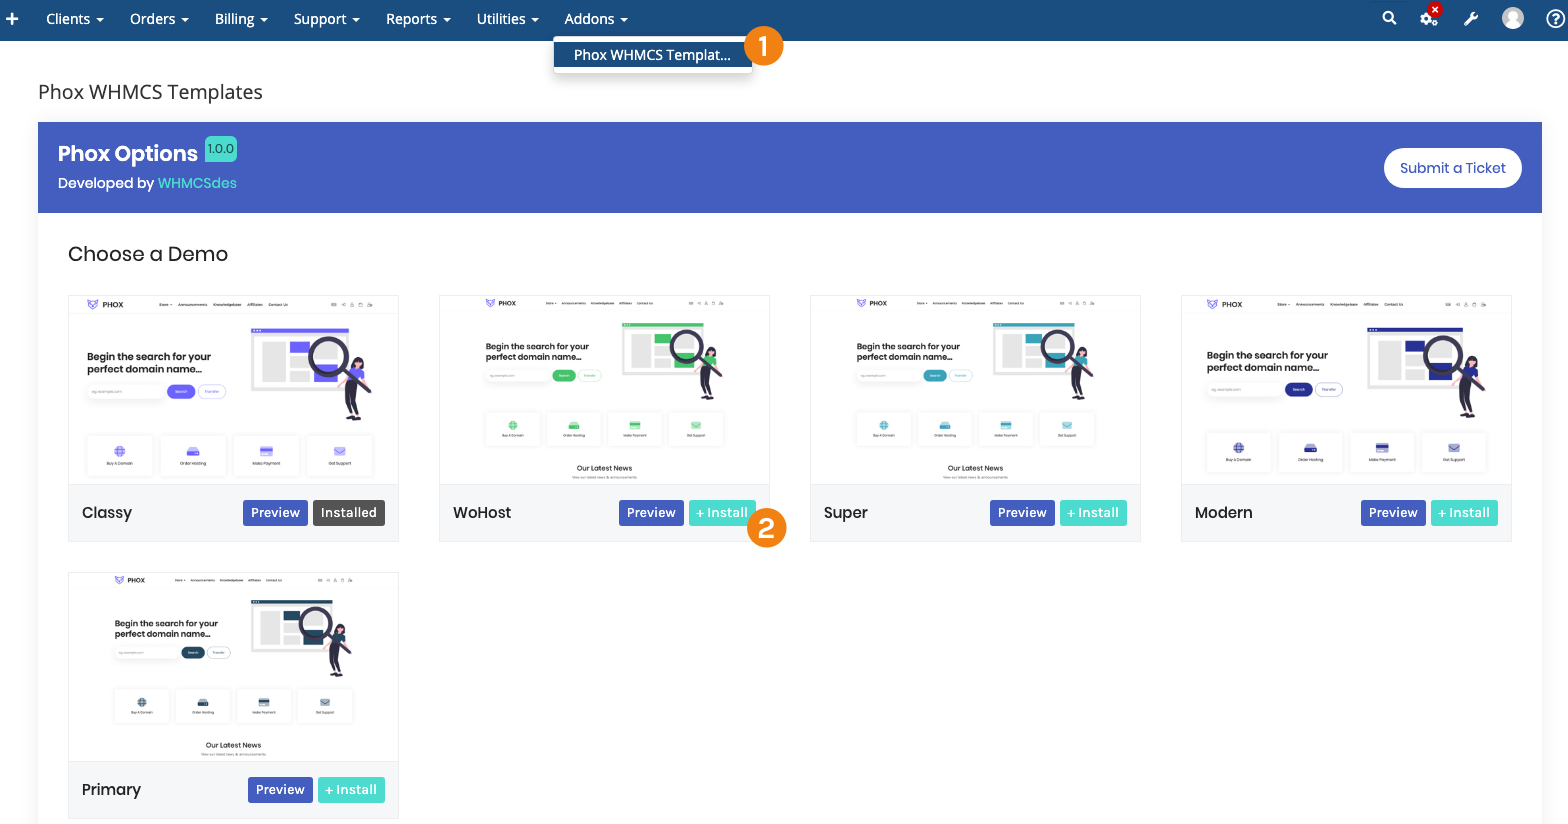This screenshot has height=824, width=1568.
Task: Open the help question mark icon
Action: [x=1555, y=19]
